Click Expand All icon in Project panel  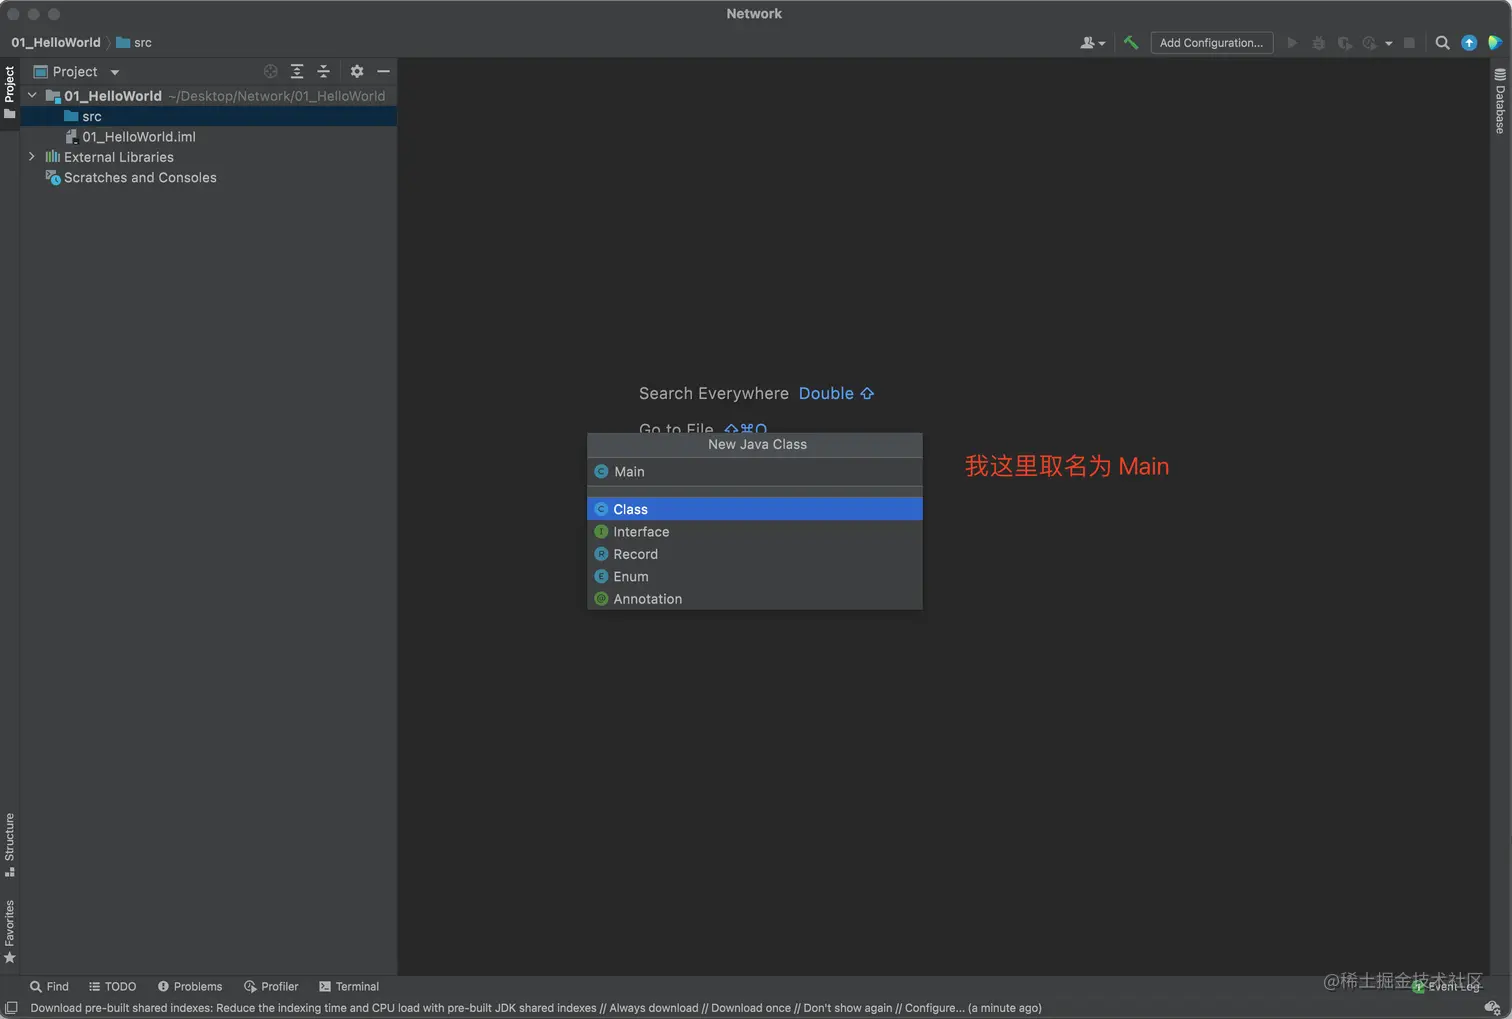click(297, 72)
